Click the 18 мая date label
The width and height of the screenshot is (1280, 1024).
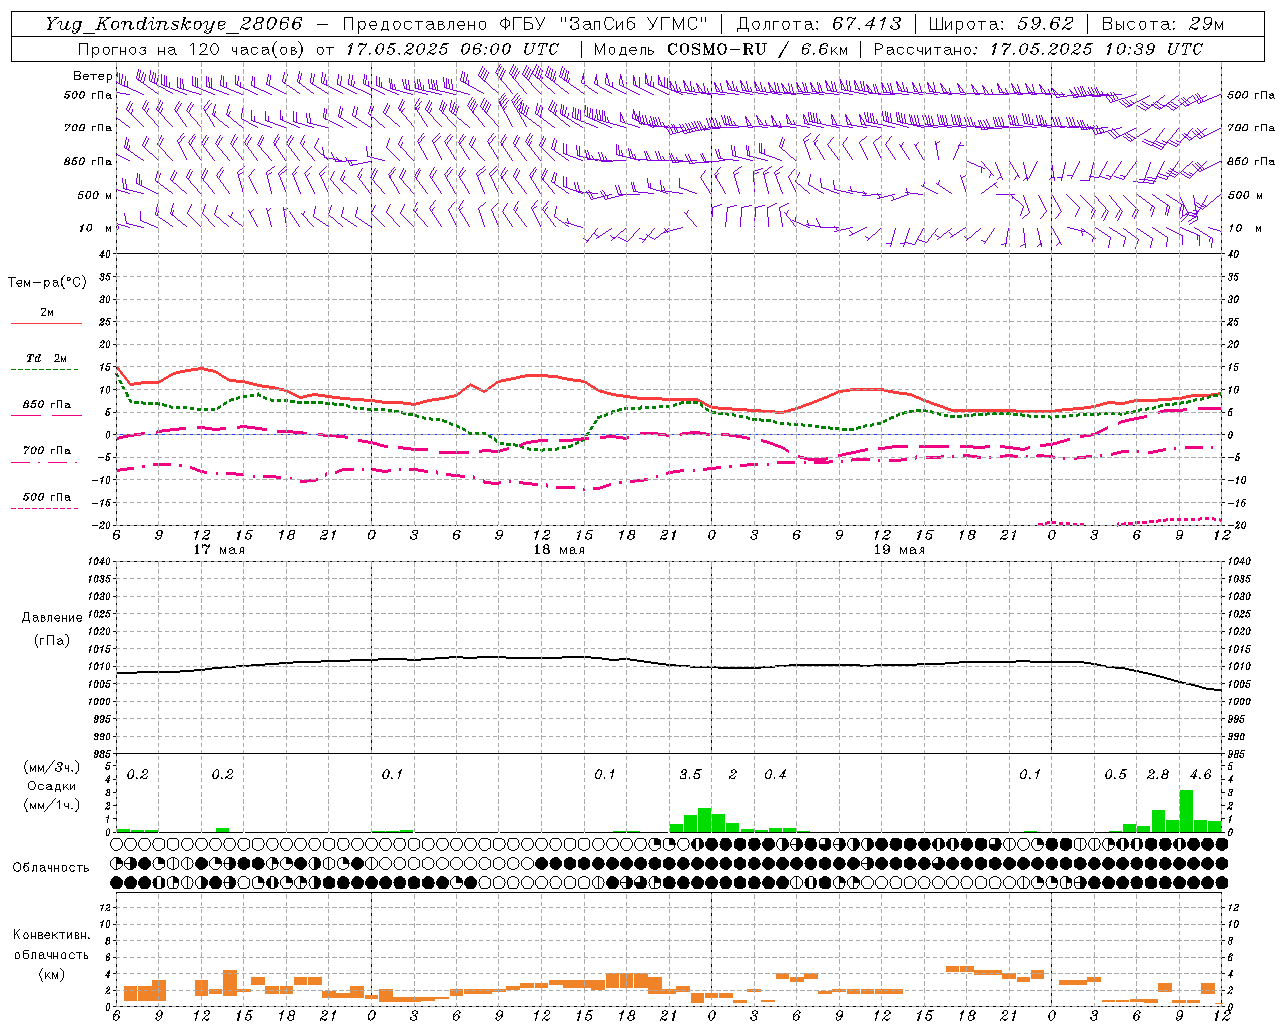point(558,550)
